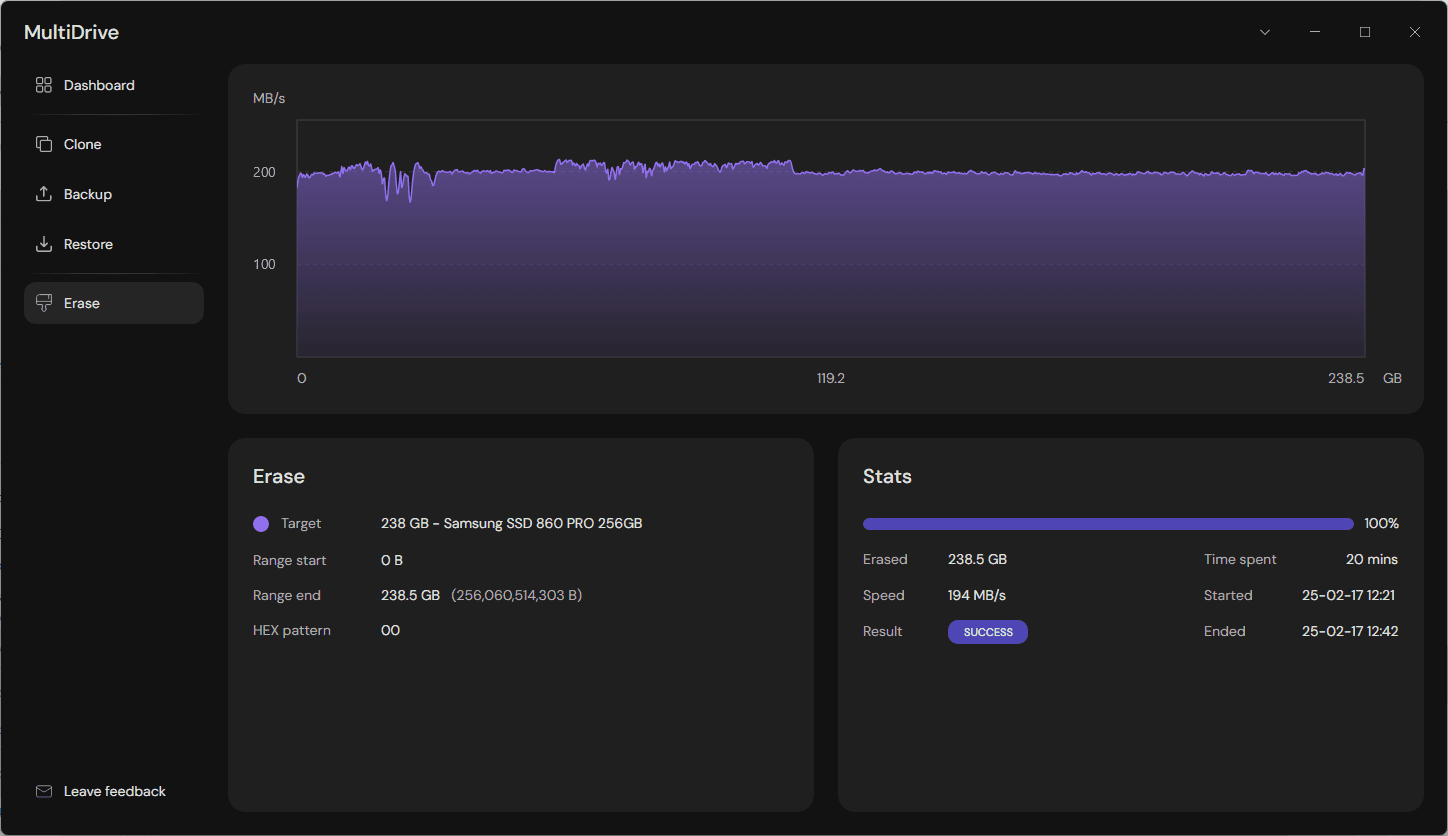Click the speed graph area
Viewport: 1448px width, 836px height.
(x=830, y=260)
